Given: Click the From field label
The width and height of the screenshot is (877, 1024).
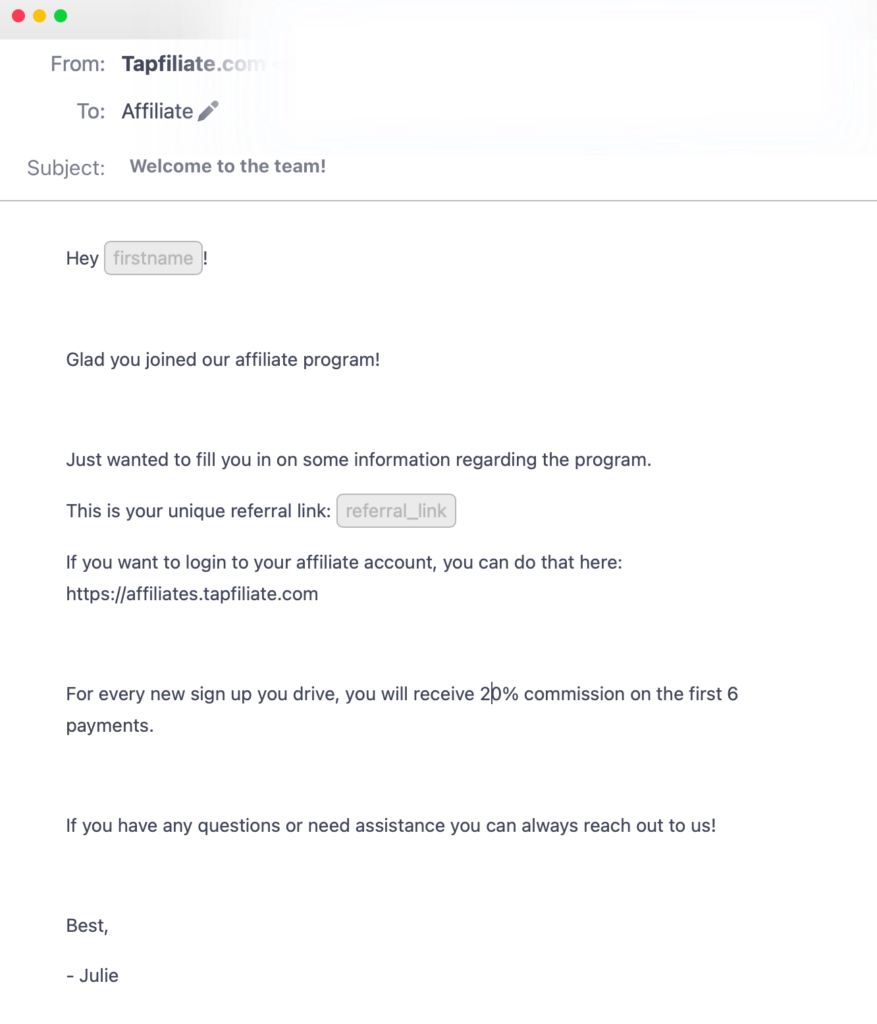Looking at the screenshot, I should tap(78, 63).
